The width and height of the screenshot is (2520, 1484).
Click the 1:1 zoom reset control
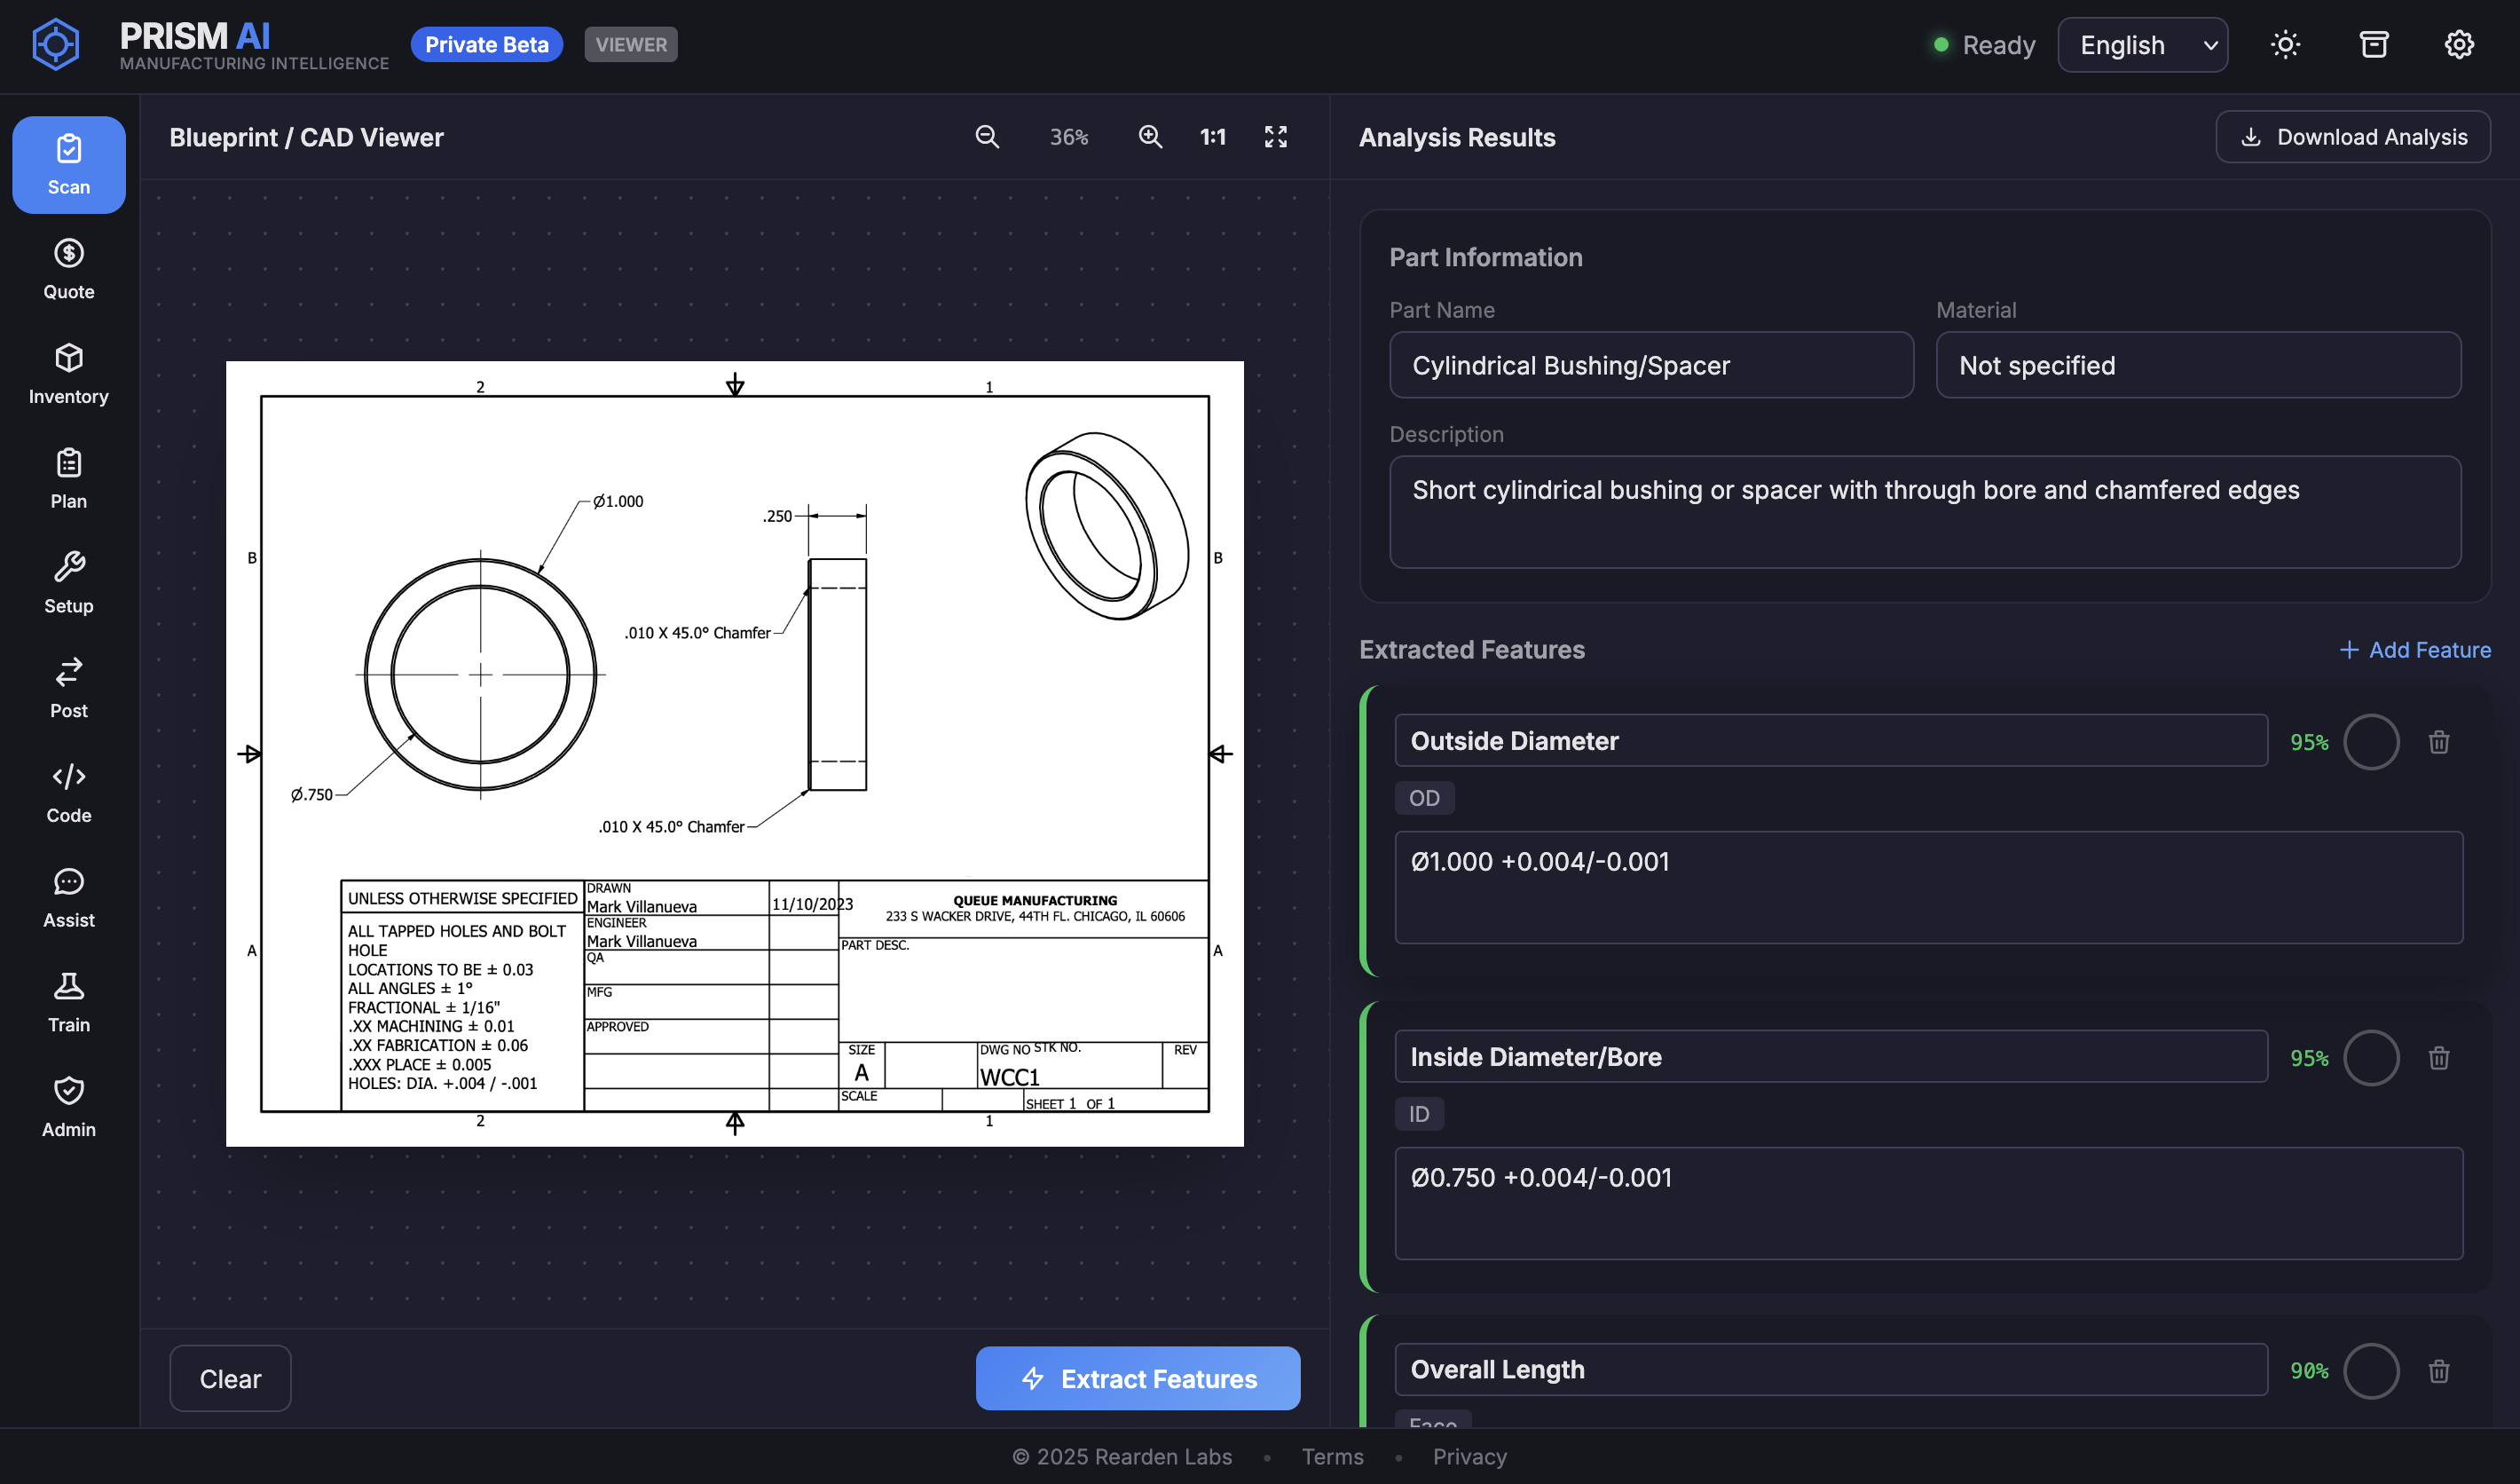tap(1212, 137)
